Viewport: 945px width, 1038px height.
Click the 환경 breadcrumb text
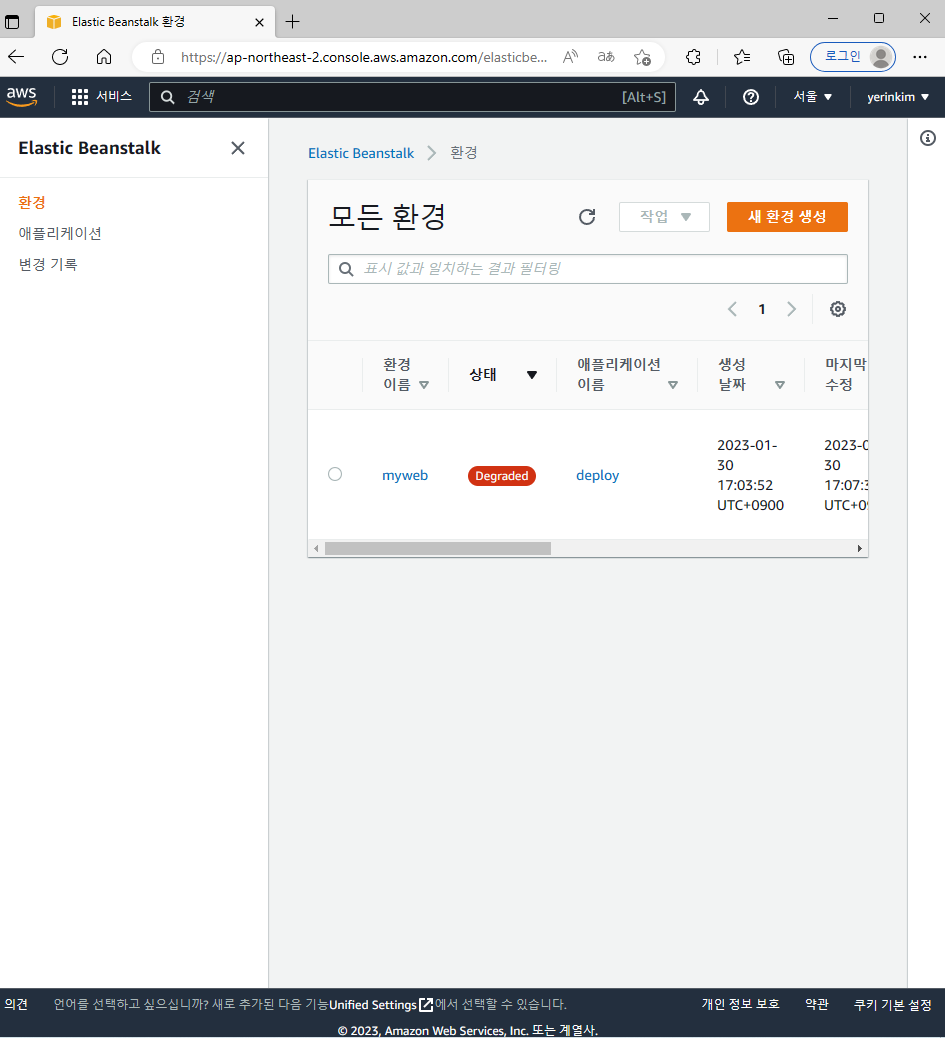pos(463,153)
